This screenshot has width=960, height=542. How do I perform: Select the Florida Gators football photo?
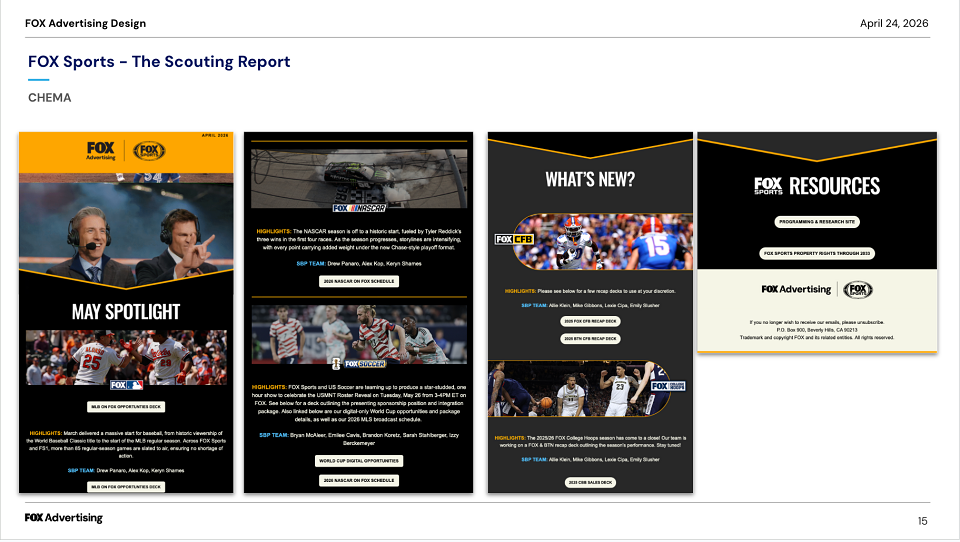click(x=603, y=242)
